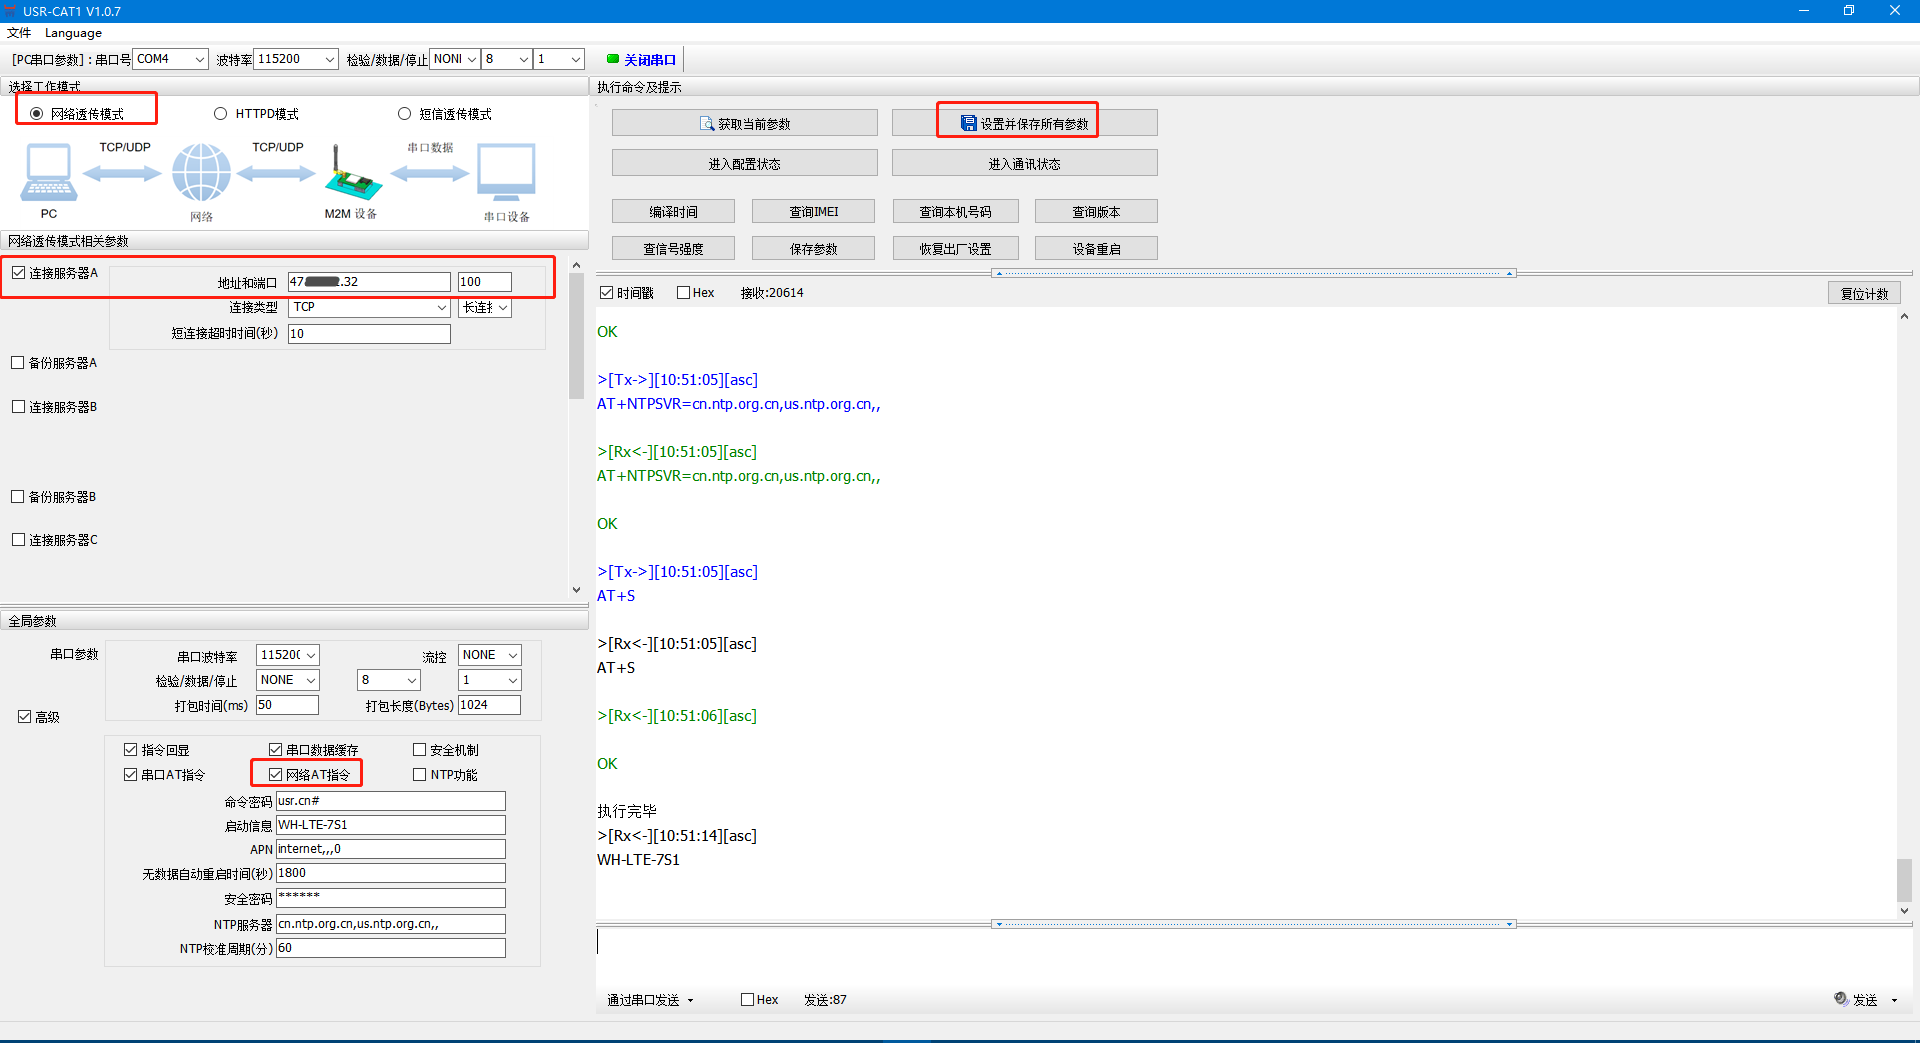Click the NTP服务器 input field
Screen dimensions: 1920x1043
(391, 924)
